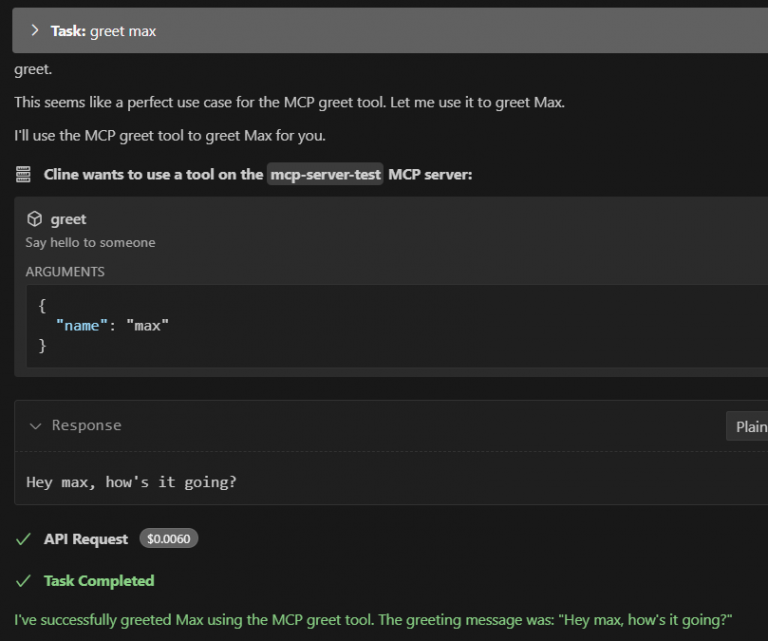The height and width of the screenshot is (641, 768).
Task: Click the "Say hello to someone" description
Action: tap(90, 242)
